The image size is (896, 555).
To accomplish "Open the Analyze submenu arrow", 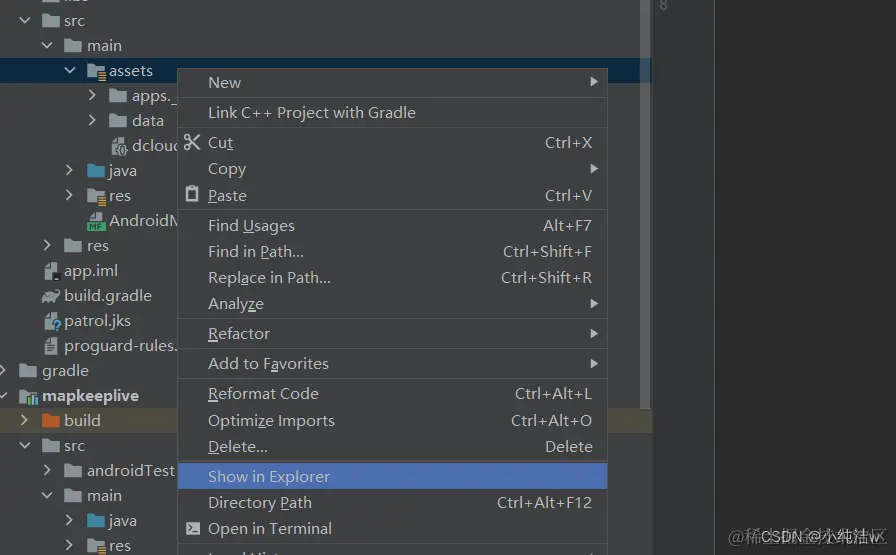I will [x=594, y=304].
